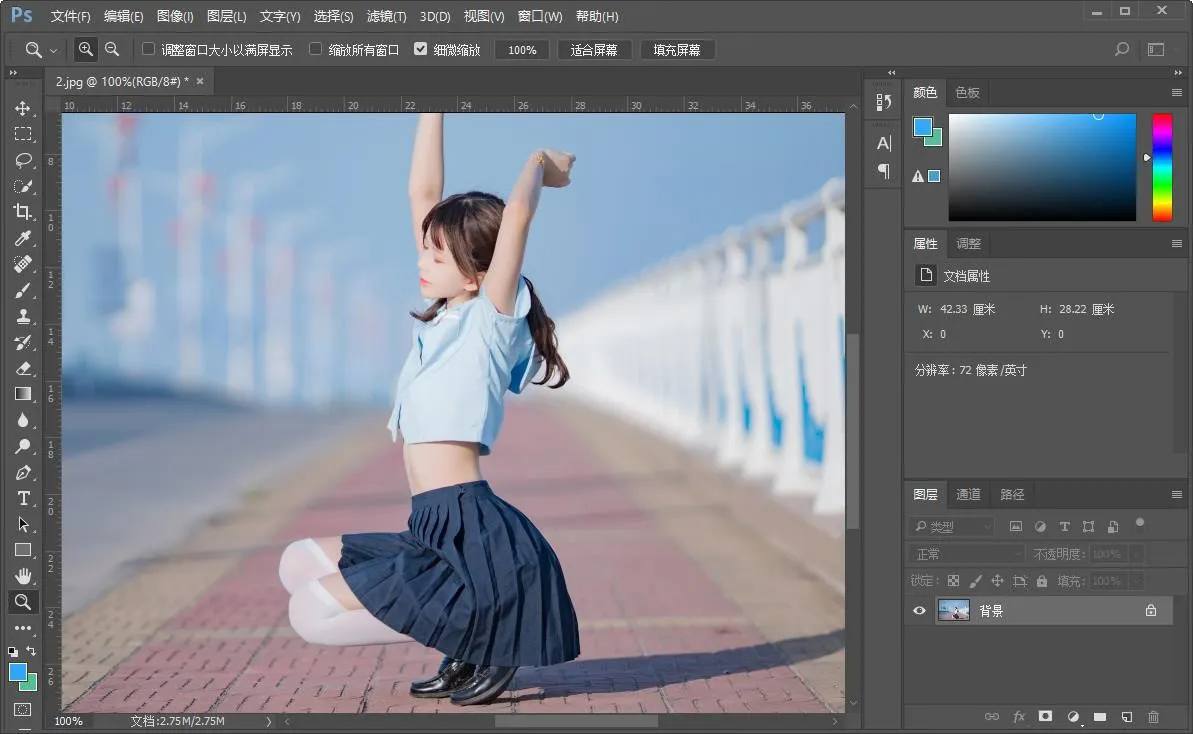Switch to the 通道 tab
The height and width of the screenshot is (734, 1193).
click(x=968, y=495)
